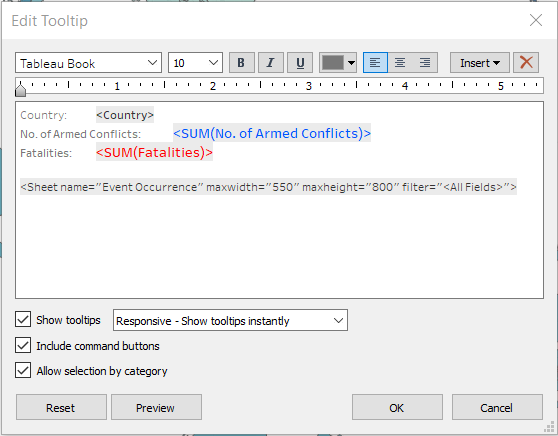Click the Preview button

click(156, 407)
